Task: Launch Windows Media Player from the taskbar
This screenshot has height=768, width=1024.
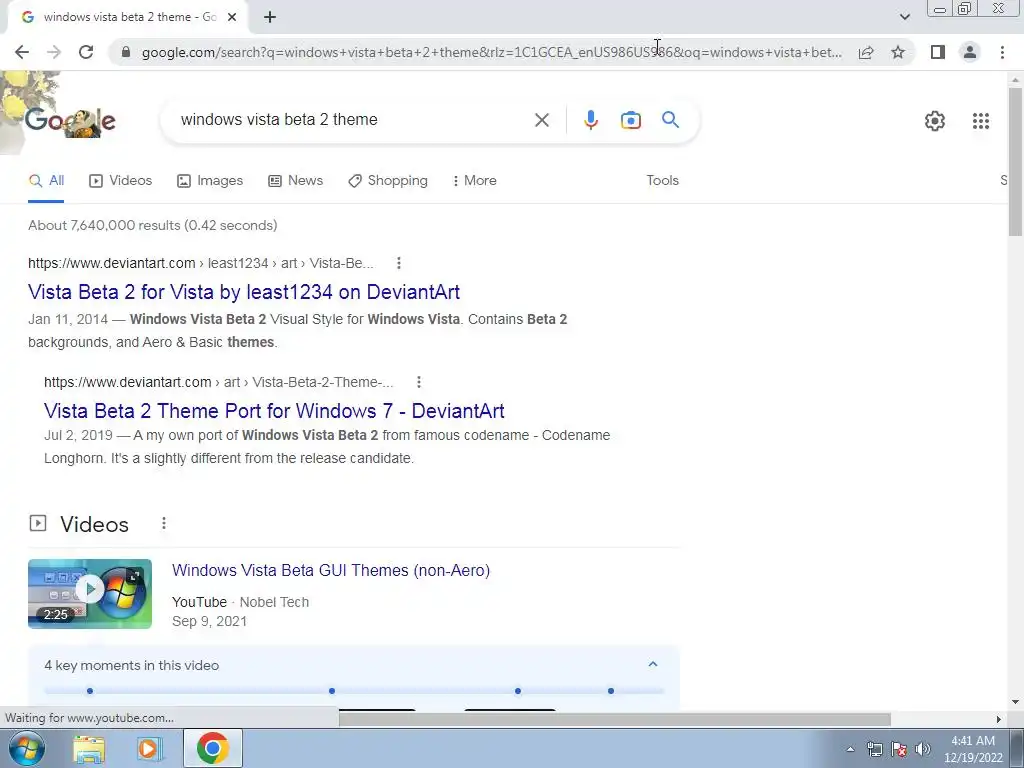Action: pyautogui.click(x=149, y=749)
